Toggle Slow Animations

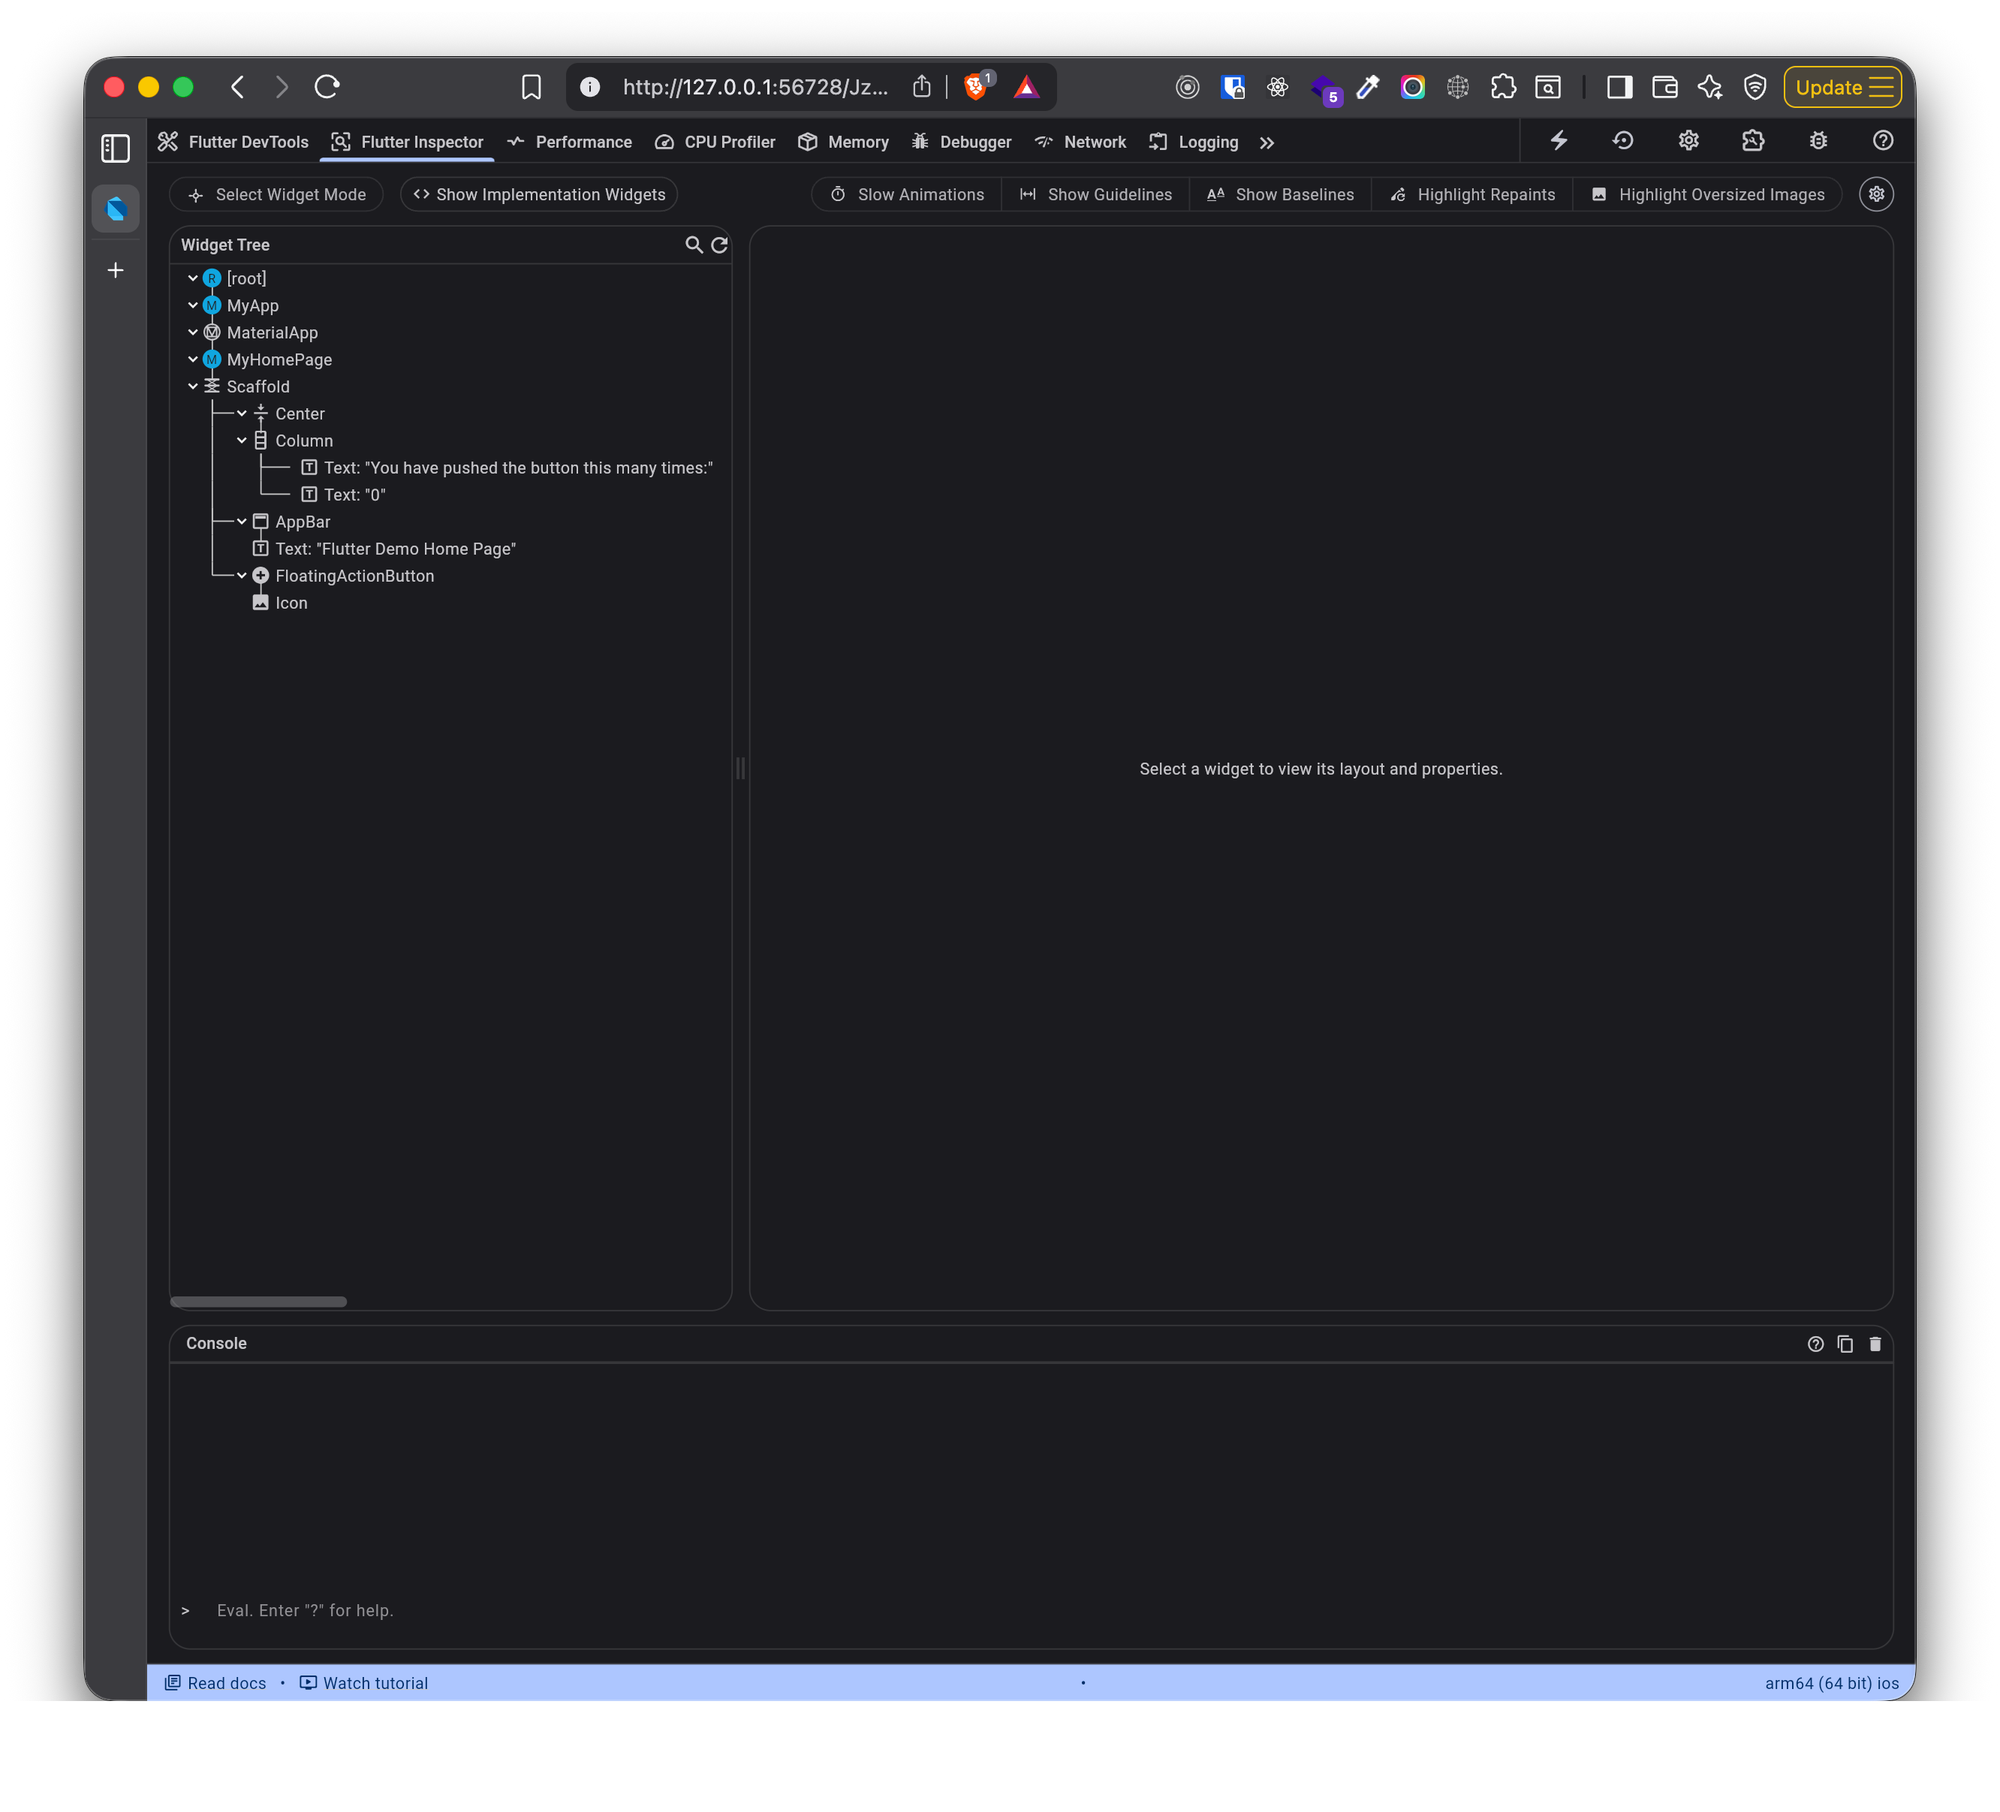point(907,195)
